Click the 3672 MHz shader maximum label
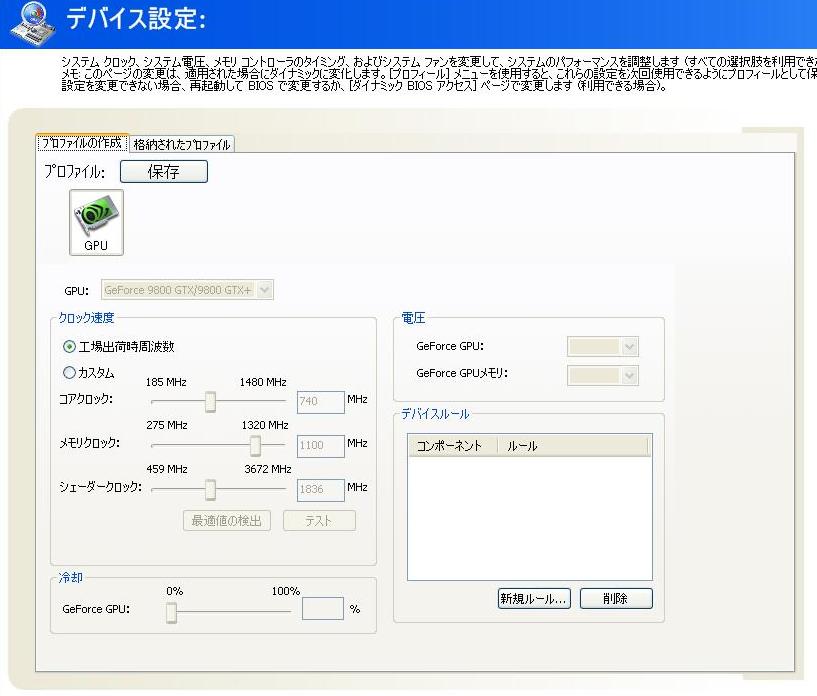Image resolution: width=817 pixels, height=696 pixels. point(268,469)
